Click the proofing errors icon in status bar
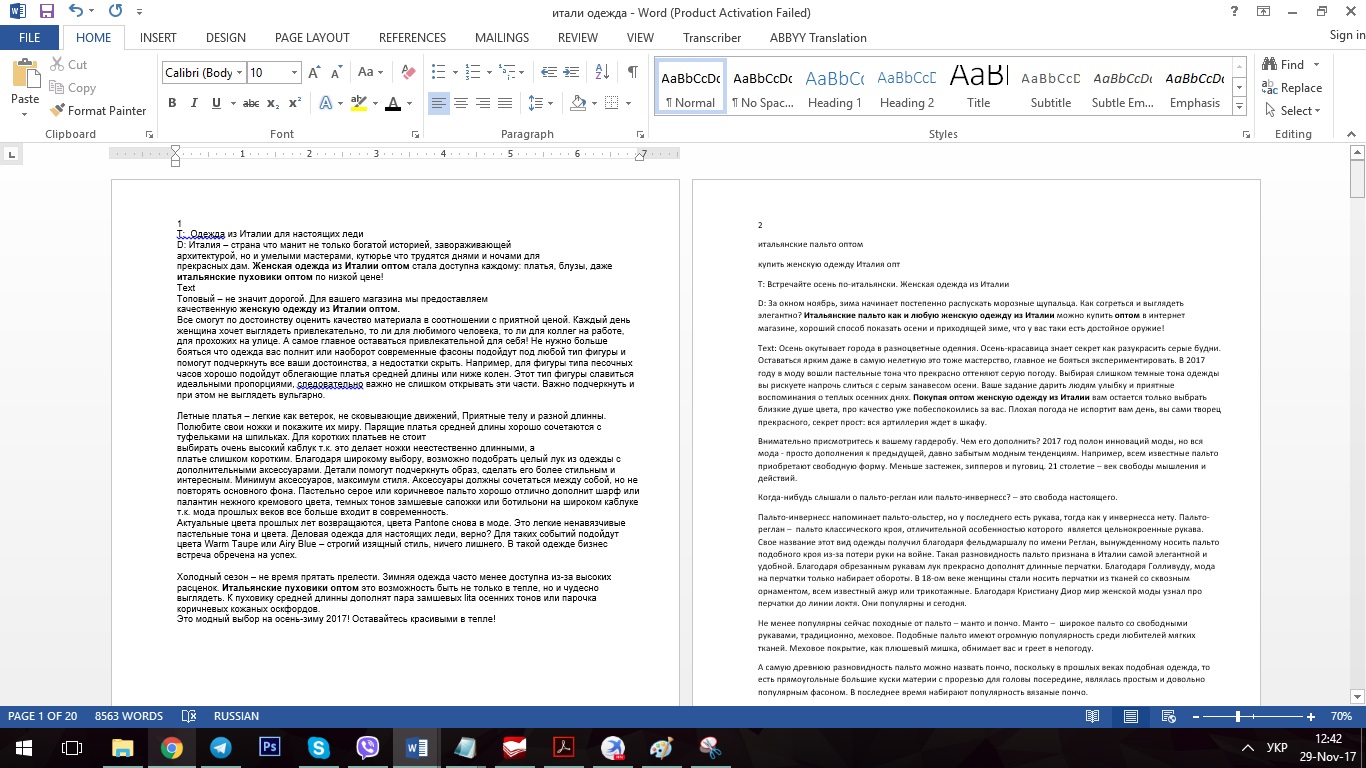 189,716
